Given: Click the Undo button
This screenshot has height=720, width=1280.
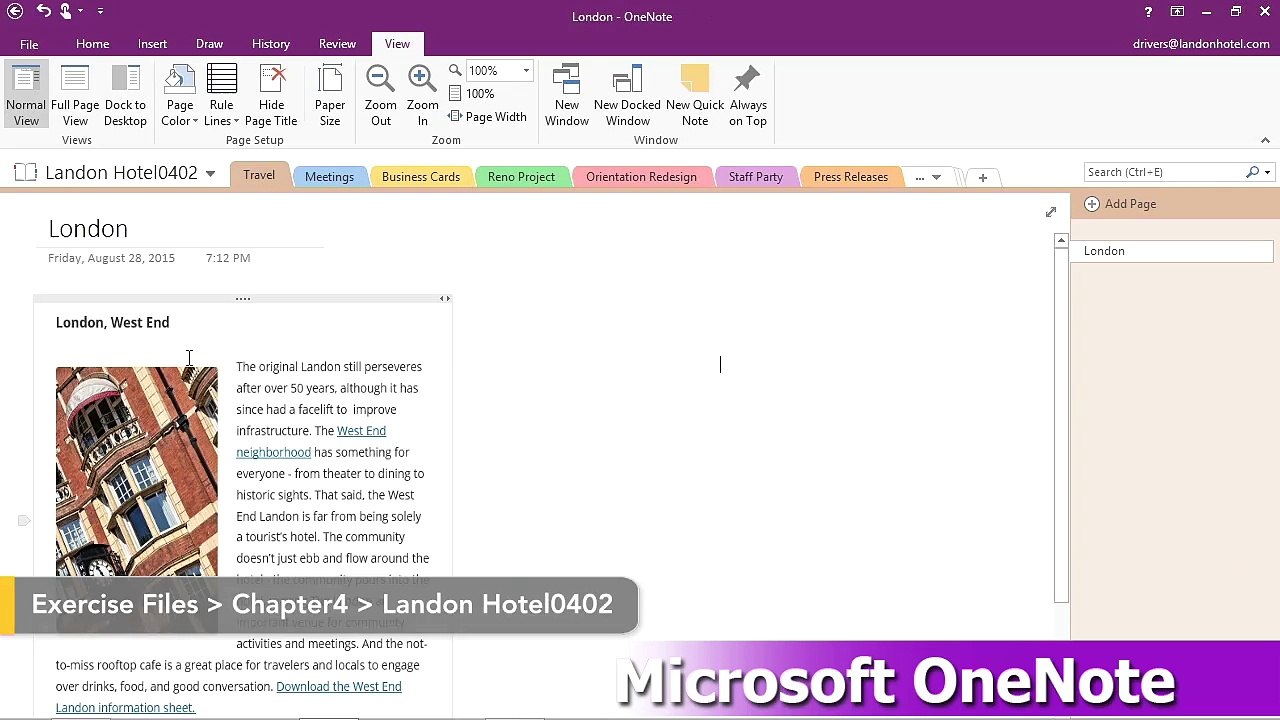Looking at the screenshot, I should [43, 11].
